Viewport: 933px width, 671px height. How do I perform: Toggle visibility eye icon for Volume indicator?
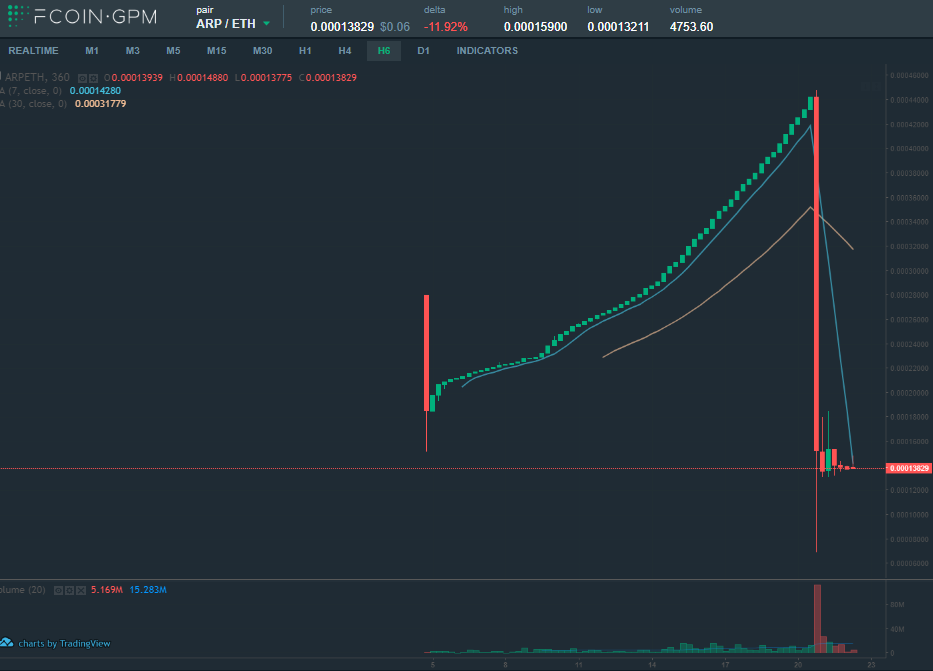[x=58, y=590]
